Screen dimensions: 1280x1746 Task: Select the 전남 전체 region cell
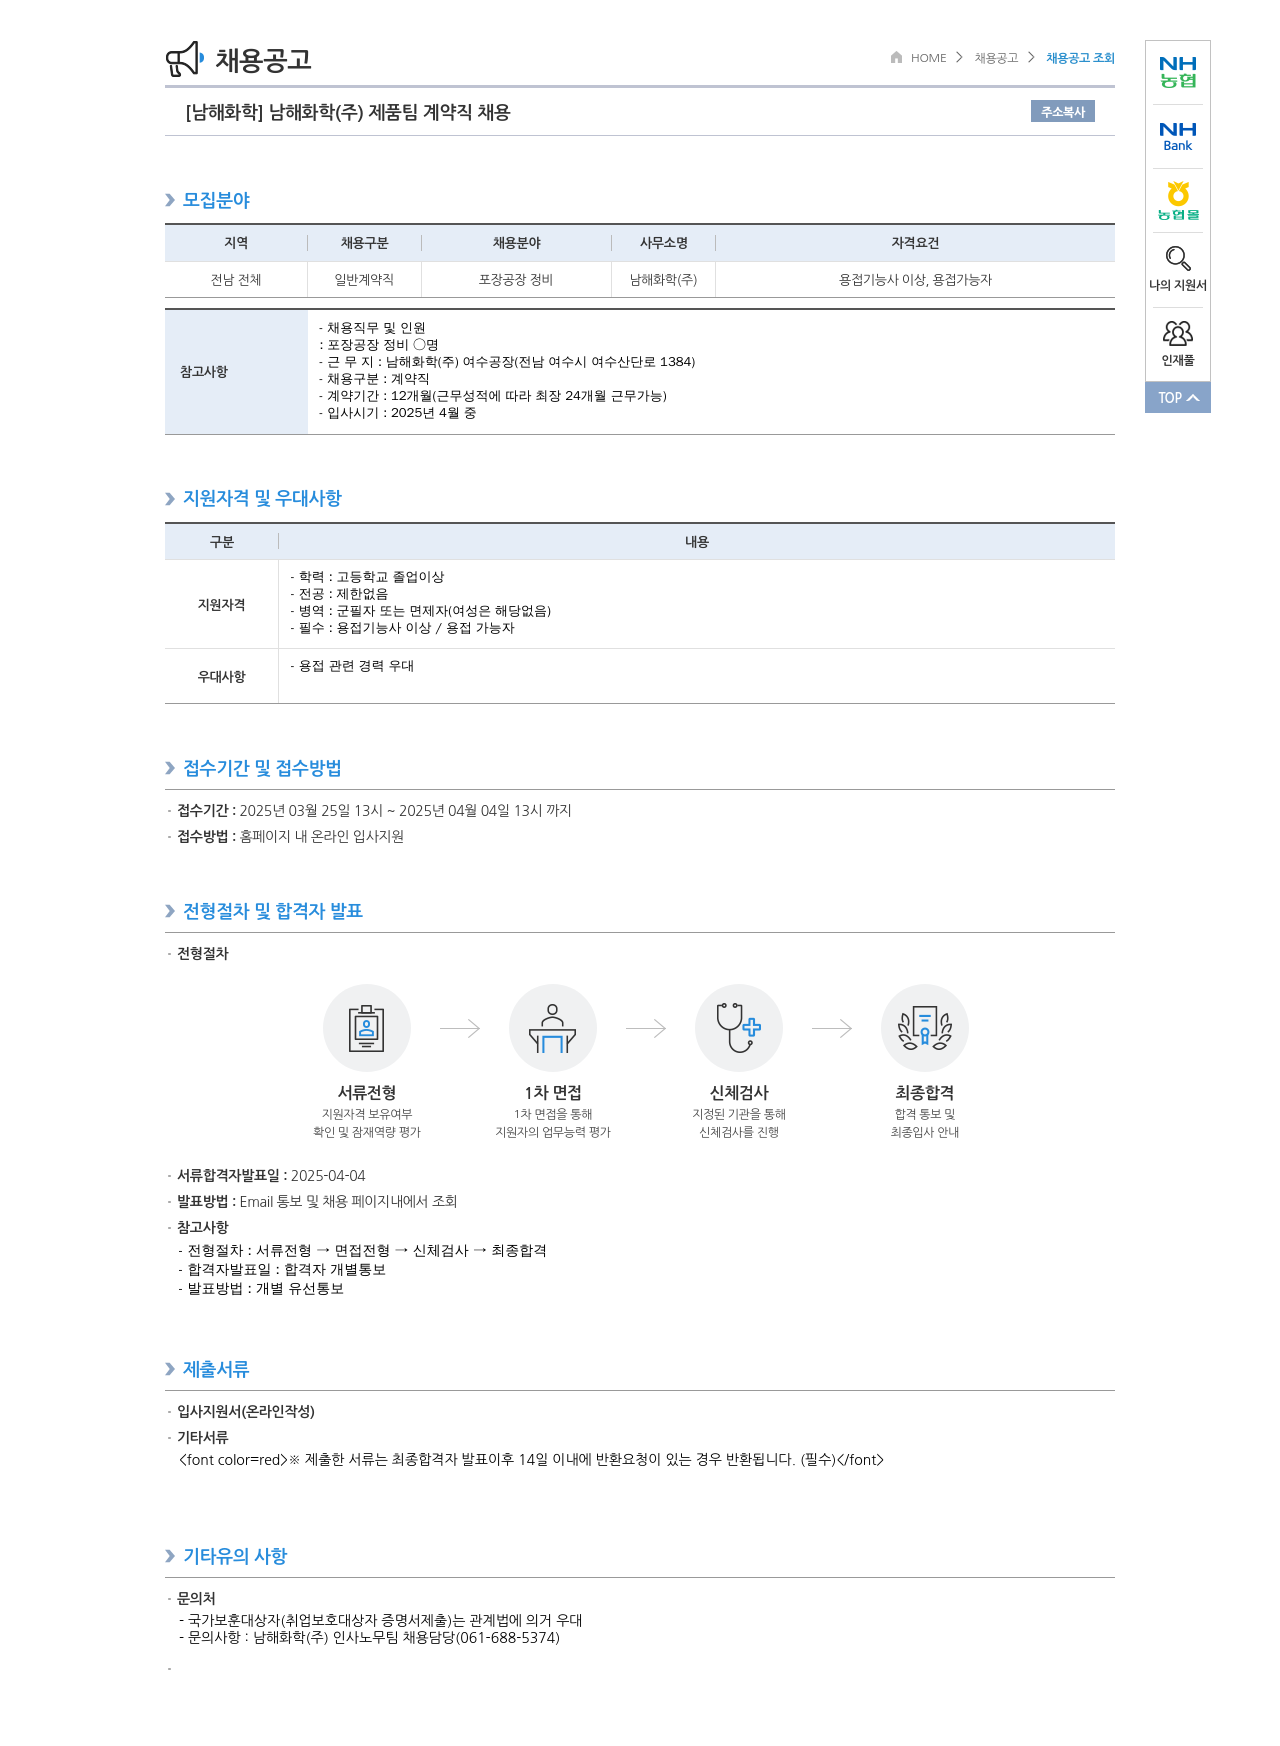click(236, 280)
